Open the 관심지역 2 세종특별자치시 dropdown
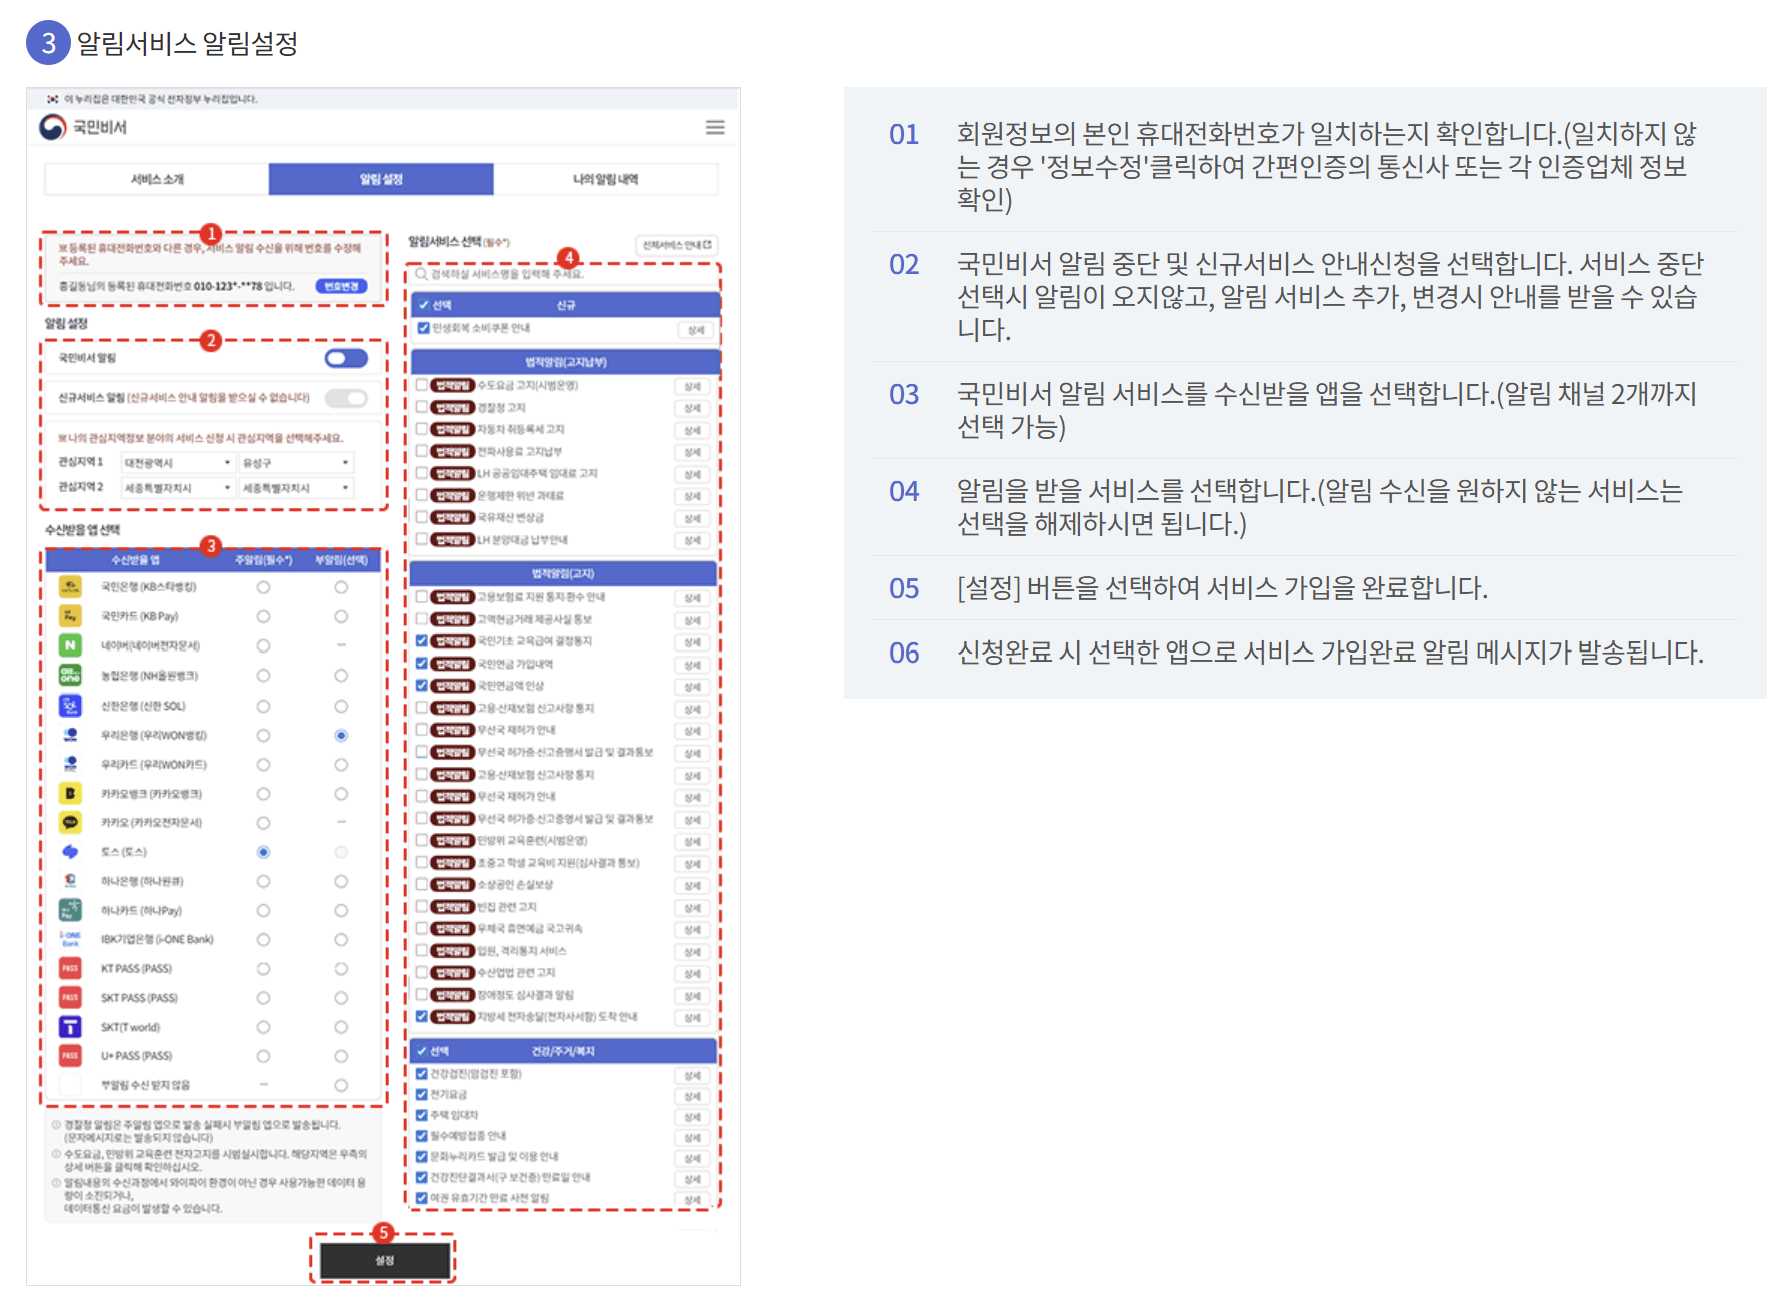This screenshot has height=1298, width=1786. pyautogui.click(x=178, y=488)
